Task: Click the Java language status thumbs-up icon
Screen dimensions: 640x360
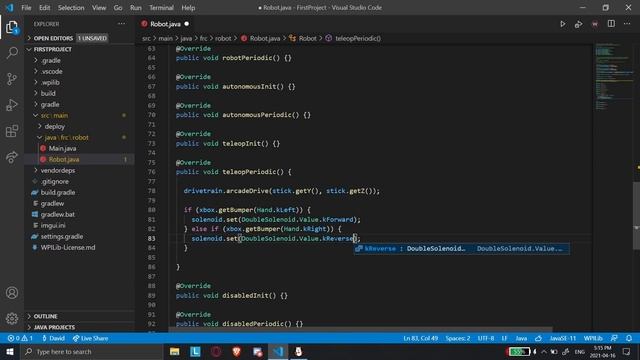Action: pyautogui.click(x=538, y=338)
